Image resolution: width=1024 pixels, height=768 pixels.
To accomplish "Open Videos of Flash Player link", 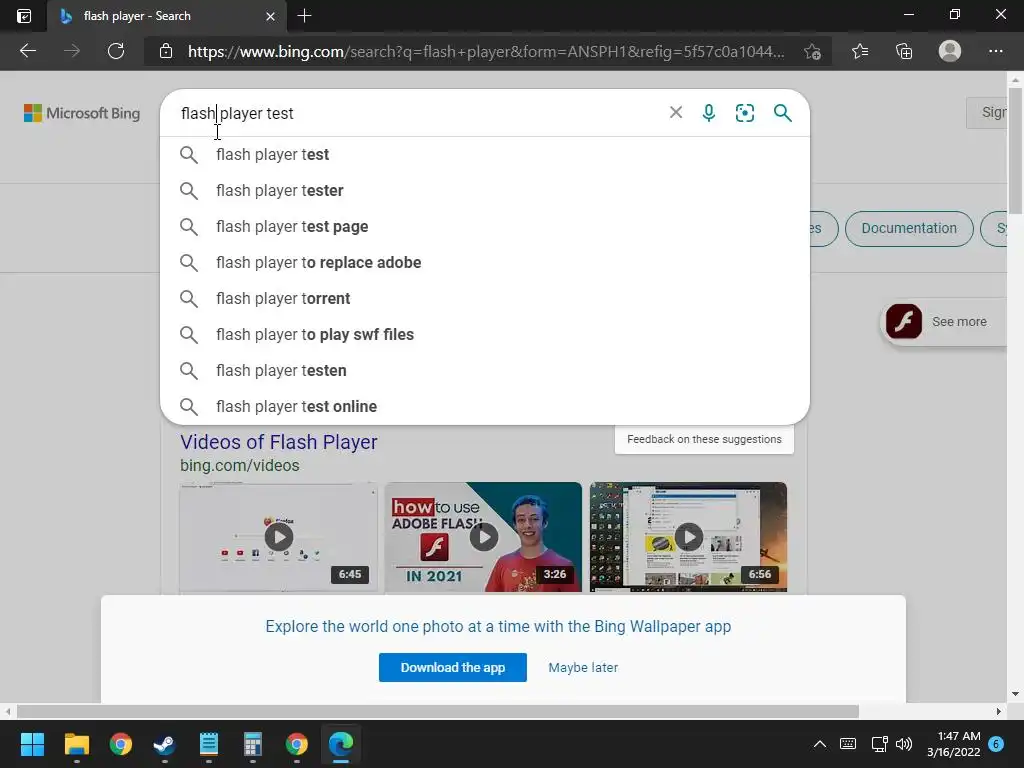I will point(279,442).
